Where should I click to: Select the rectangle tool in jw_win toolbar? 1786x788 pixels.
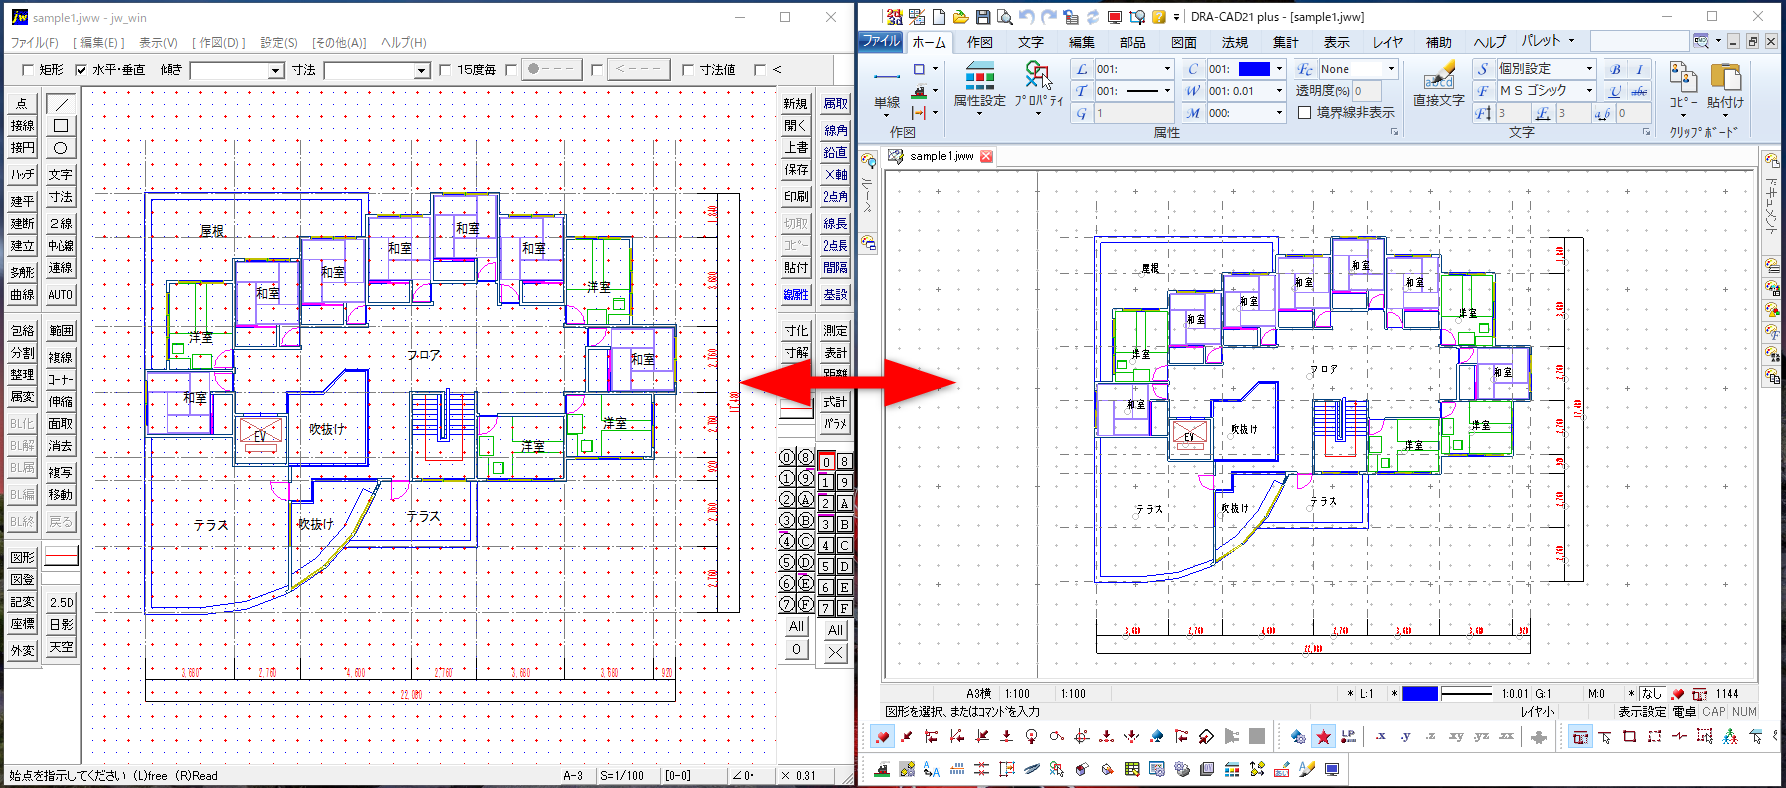tap(61, 126)
